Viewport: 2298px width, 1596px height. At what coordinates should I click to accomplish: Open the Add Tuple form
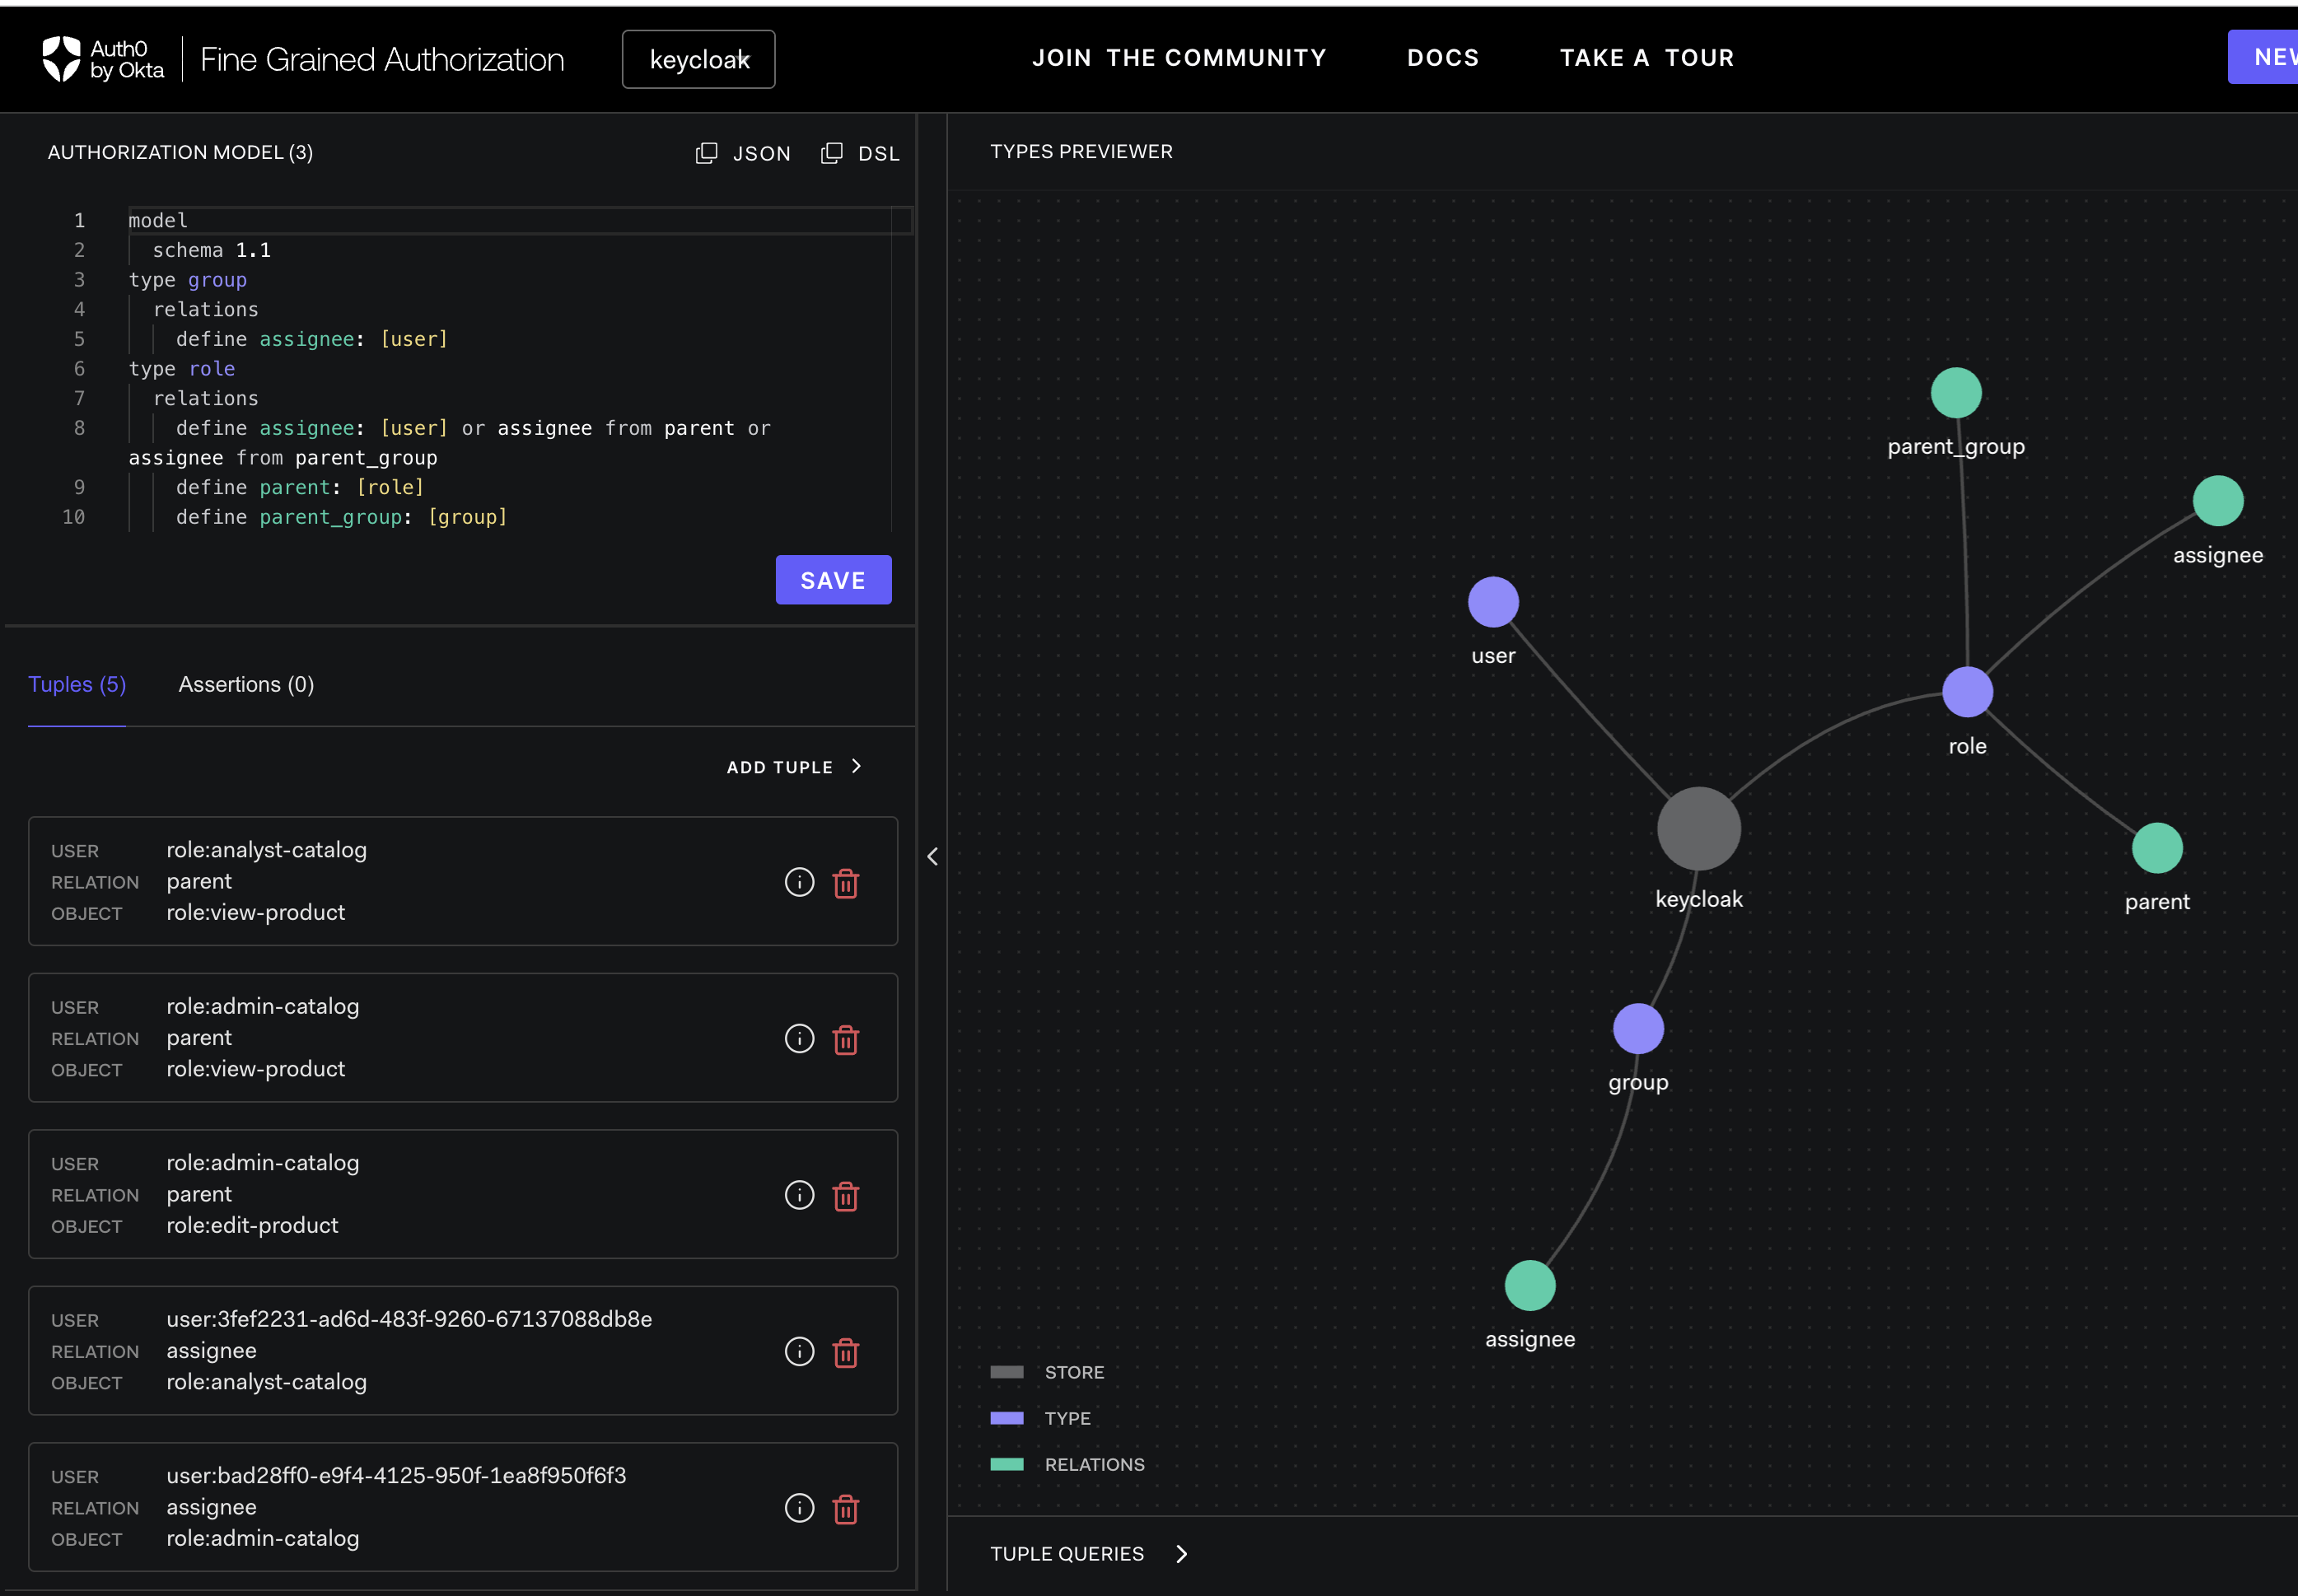[794, 767]
